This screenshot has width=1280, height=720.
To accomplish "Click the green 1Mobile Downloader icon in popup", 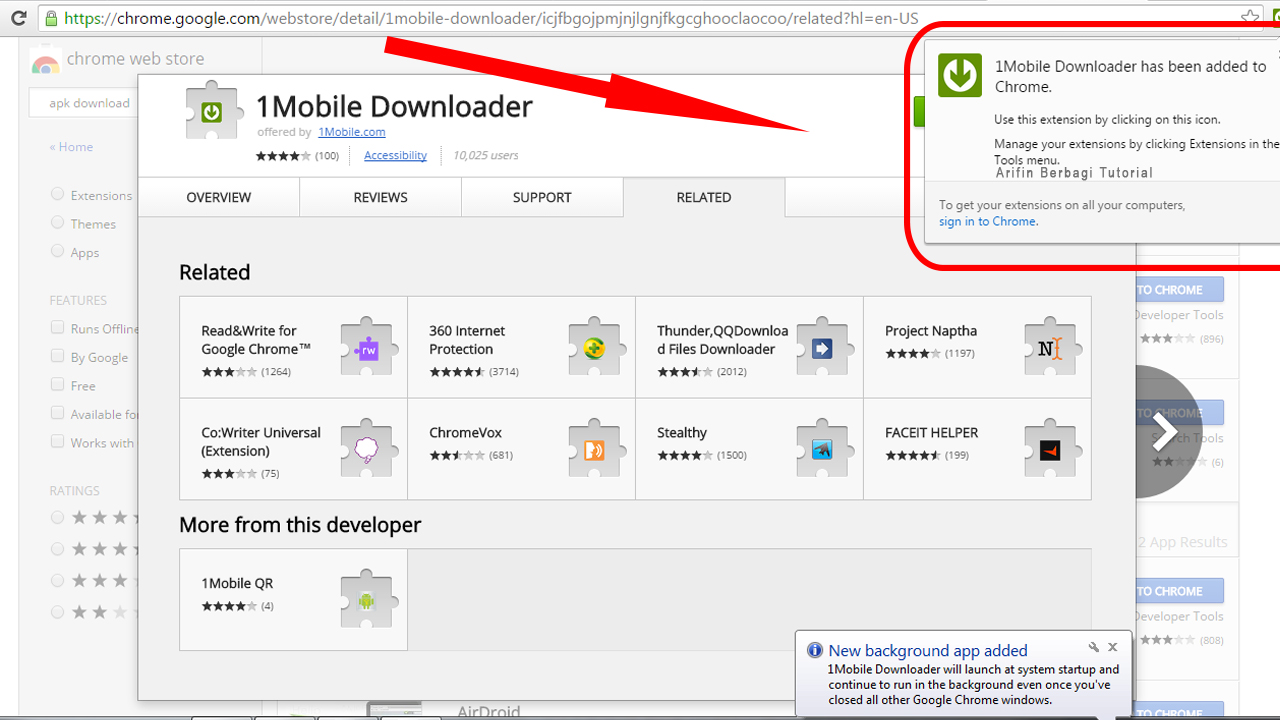I will [x=960, y=75].
